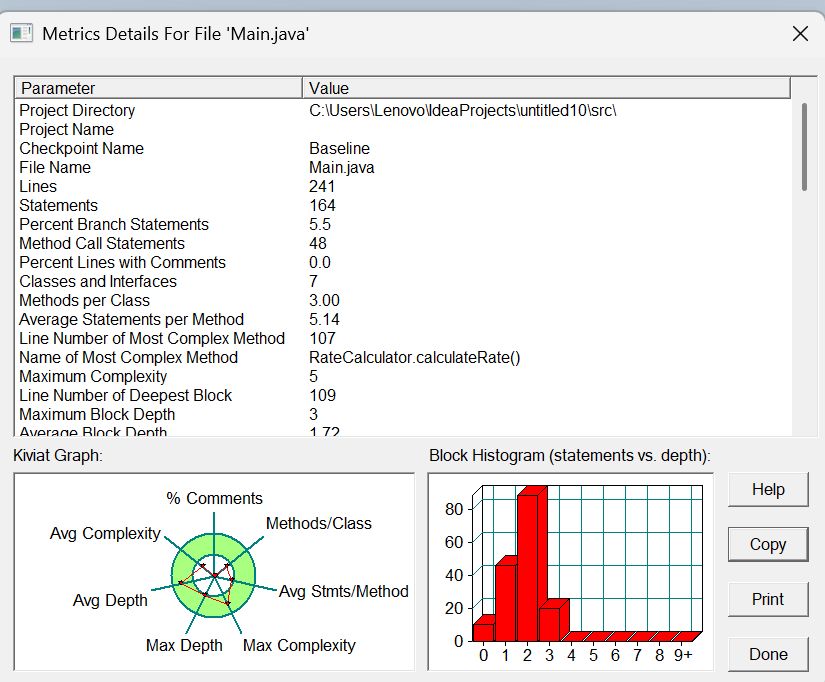Click the Parameter column header

click(x=158, y=88)
